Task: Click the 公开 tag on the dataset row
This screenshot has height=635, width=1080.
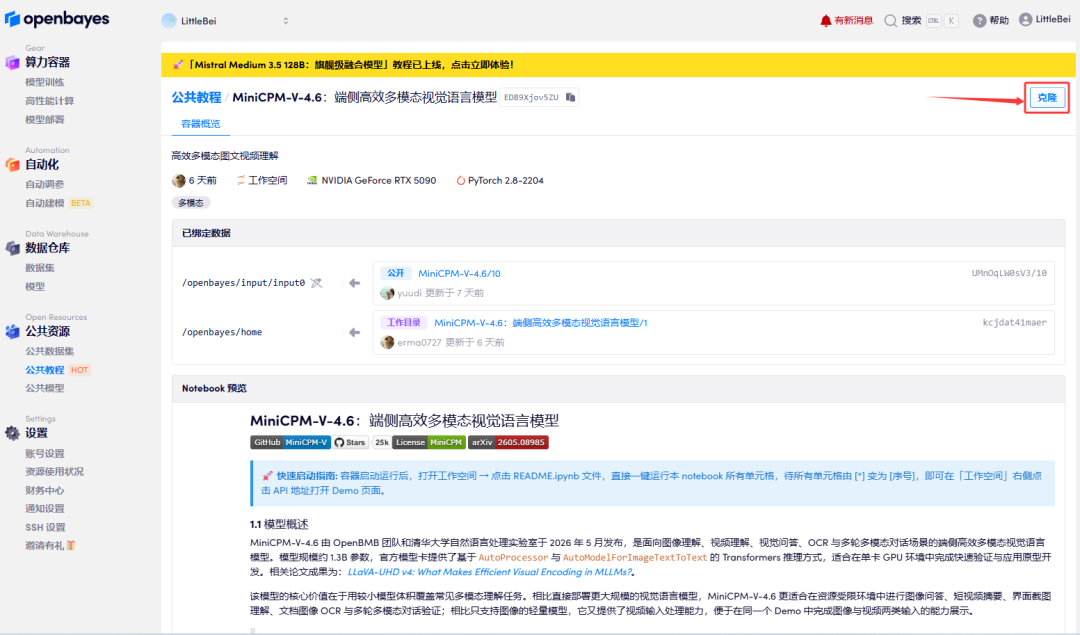Action: [x=395, y=273]
